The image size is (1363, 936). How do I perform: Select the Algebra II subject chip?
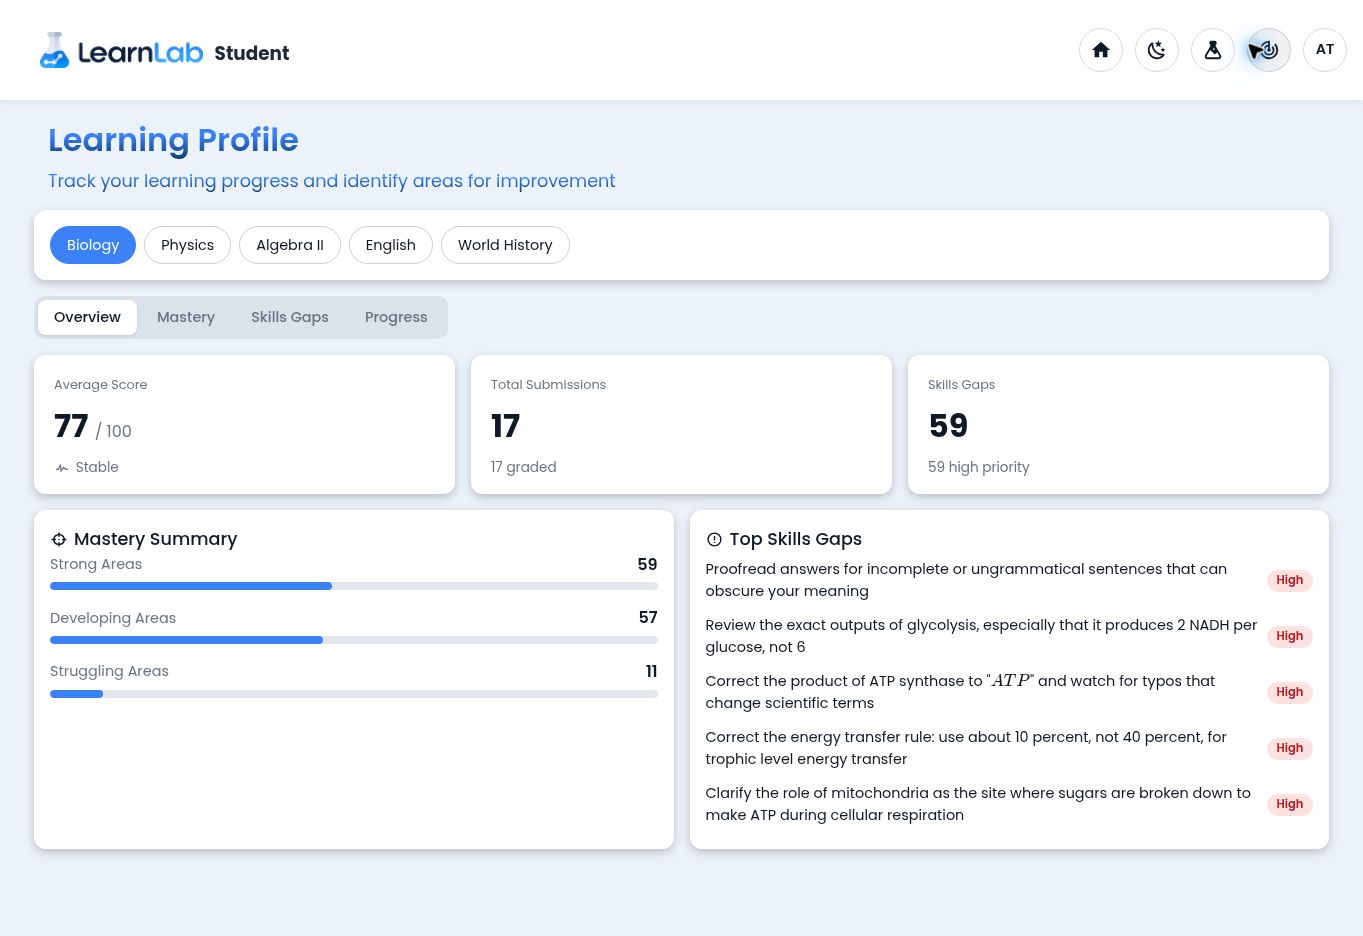click(290, 245)
